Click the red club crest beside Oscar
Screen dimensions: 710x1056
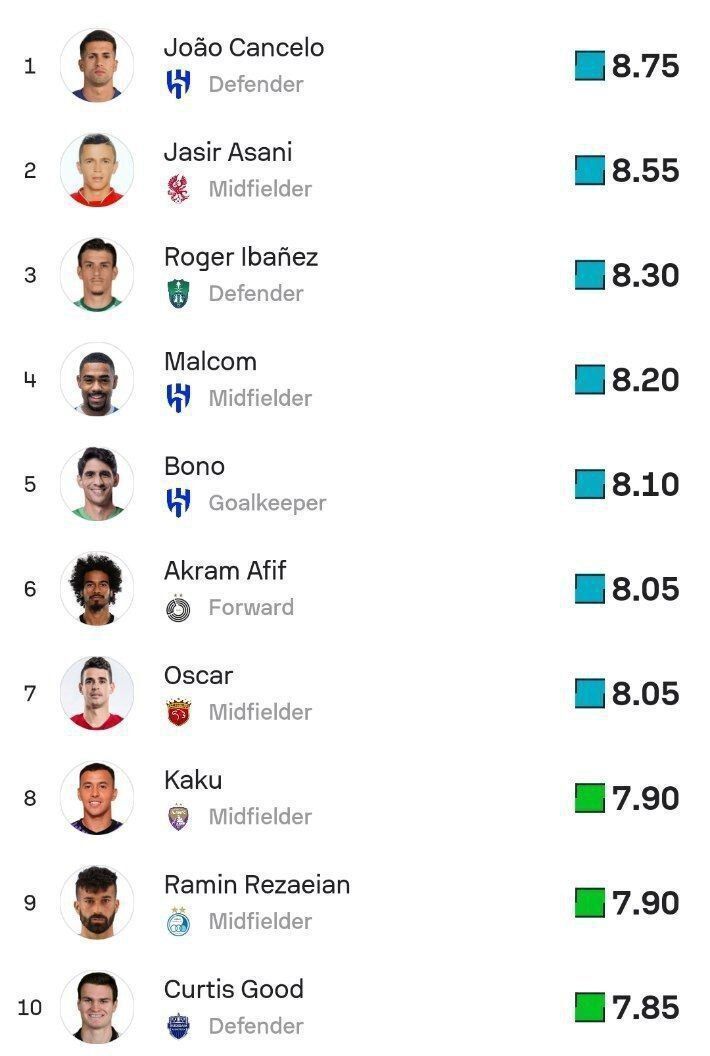click(x=178, y=712)
